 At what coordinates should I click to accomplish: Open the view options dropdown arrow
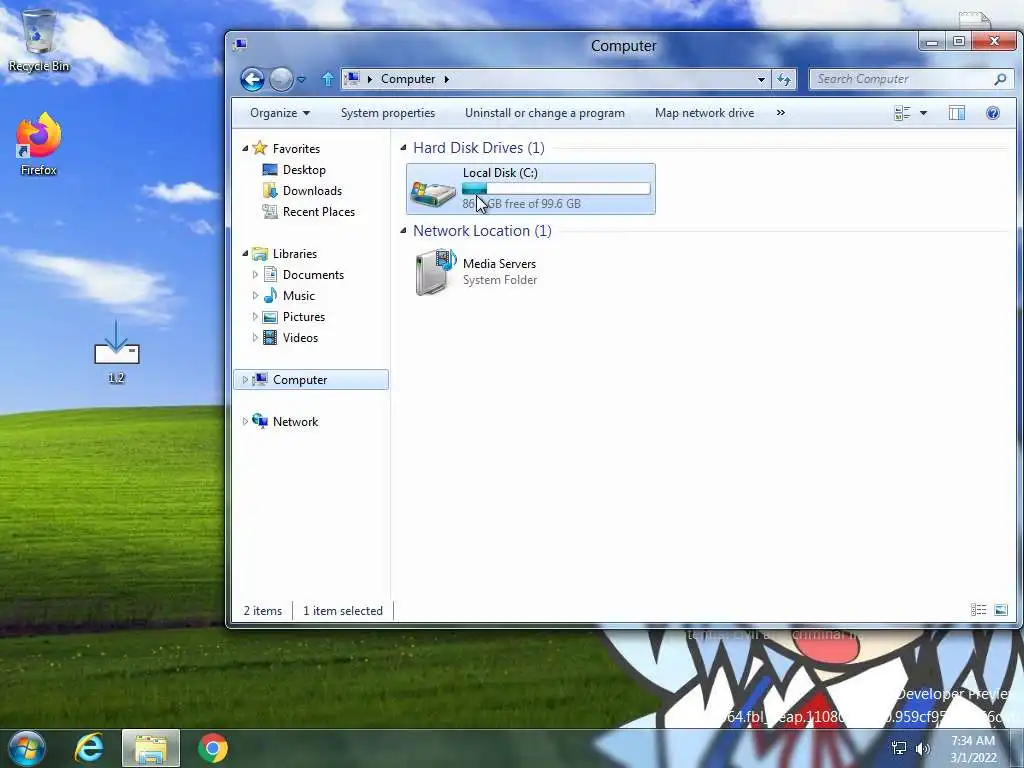(x=923, y=113)
